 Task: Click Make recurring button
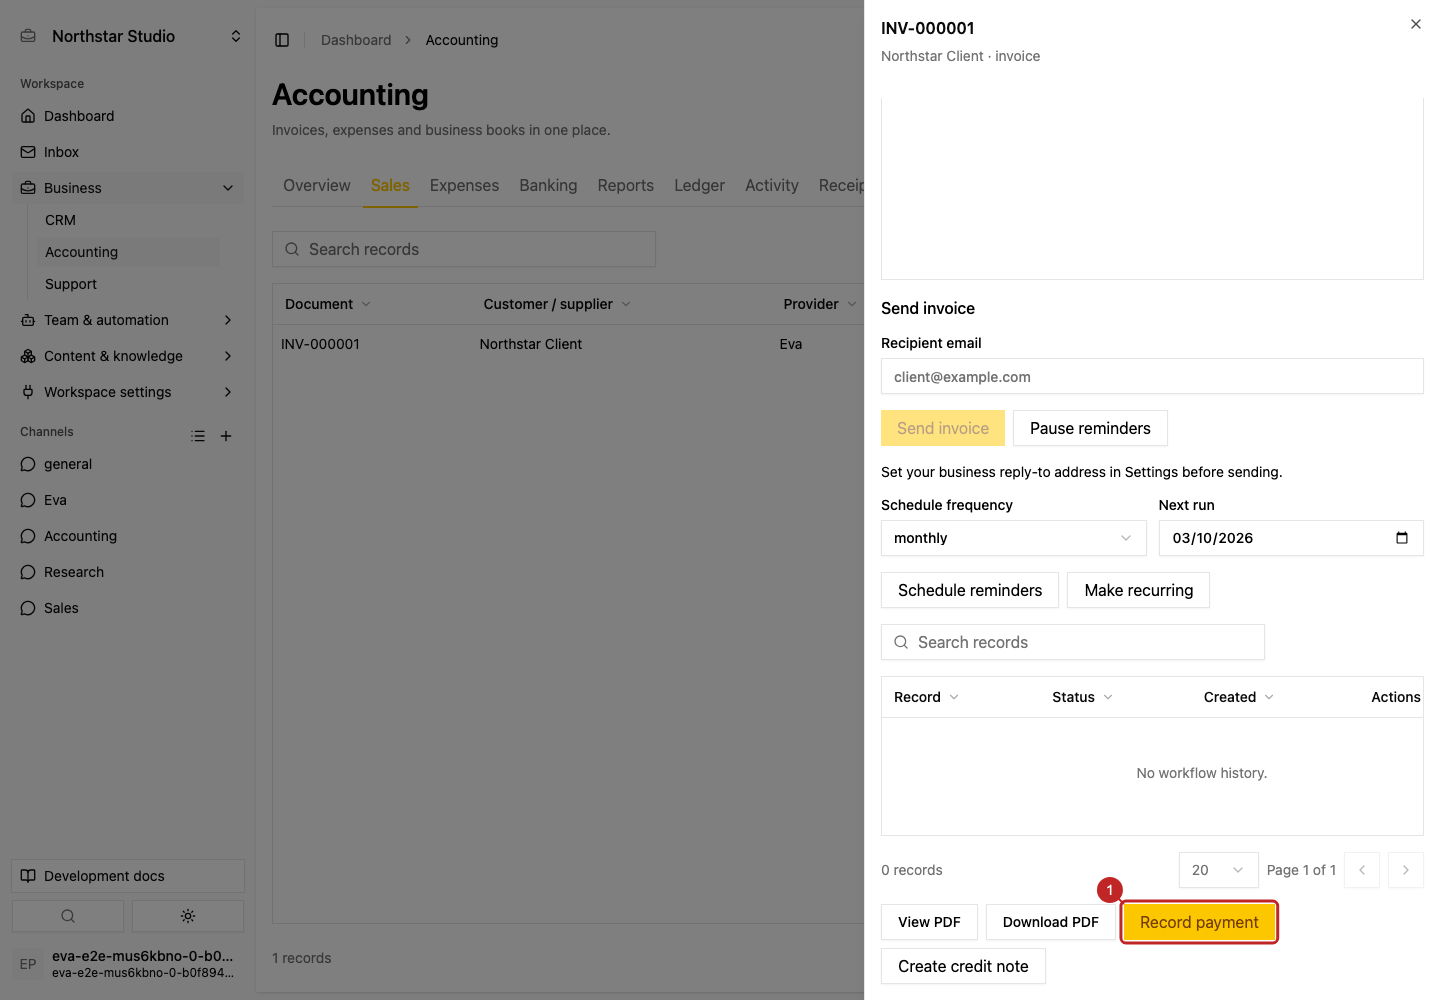click(x=1138, y=590)
